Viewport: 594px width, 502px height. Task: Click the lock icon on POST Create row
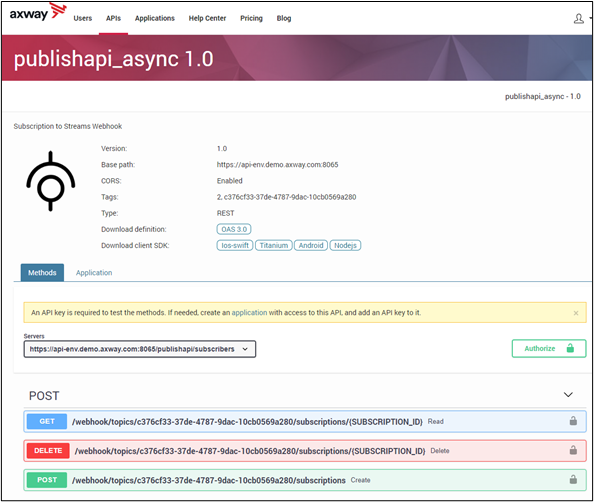pos(573,479)
